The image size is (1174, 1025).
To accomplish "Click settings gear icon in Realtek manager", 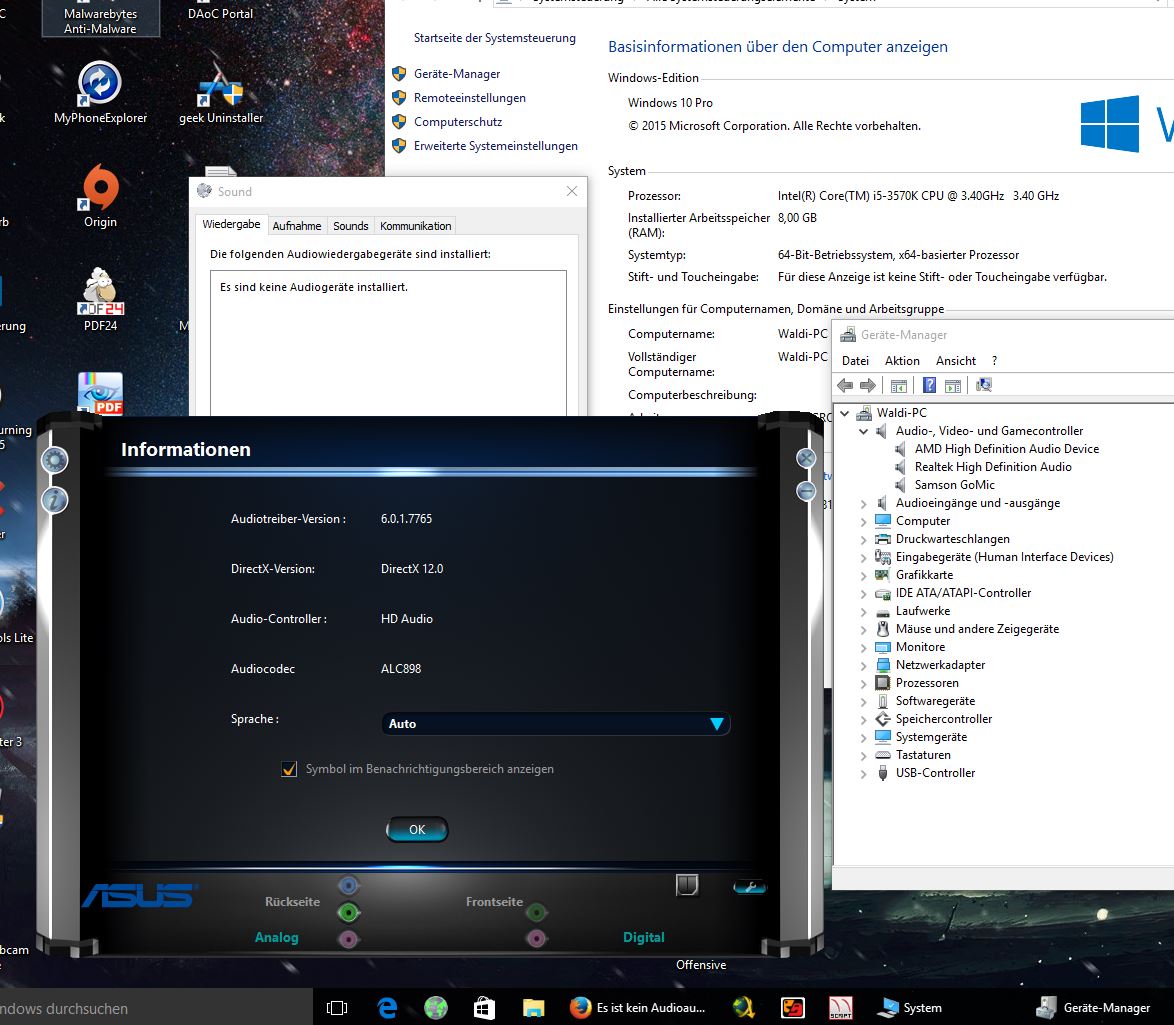I will 55,460.
